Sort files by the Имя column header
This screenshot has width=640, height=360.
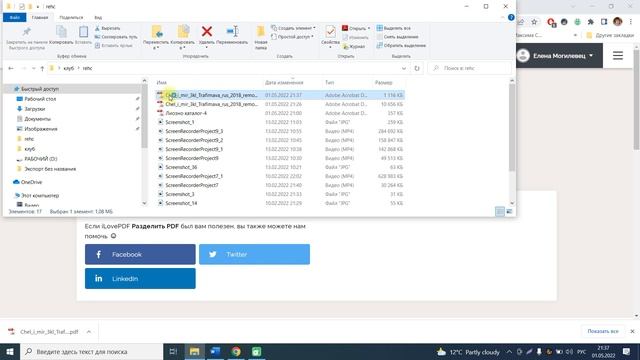(x=162, y=82)
